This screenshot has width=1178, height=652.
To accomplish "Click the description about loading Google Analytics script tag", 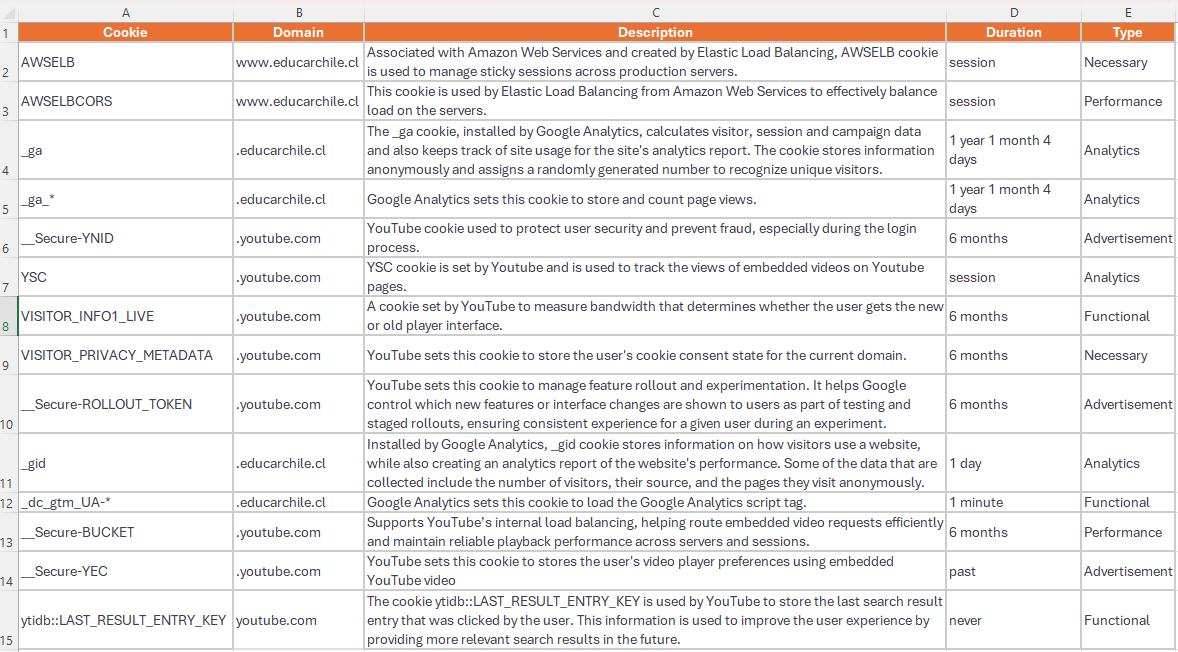I will [x=655, y=503].
